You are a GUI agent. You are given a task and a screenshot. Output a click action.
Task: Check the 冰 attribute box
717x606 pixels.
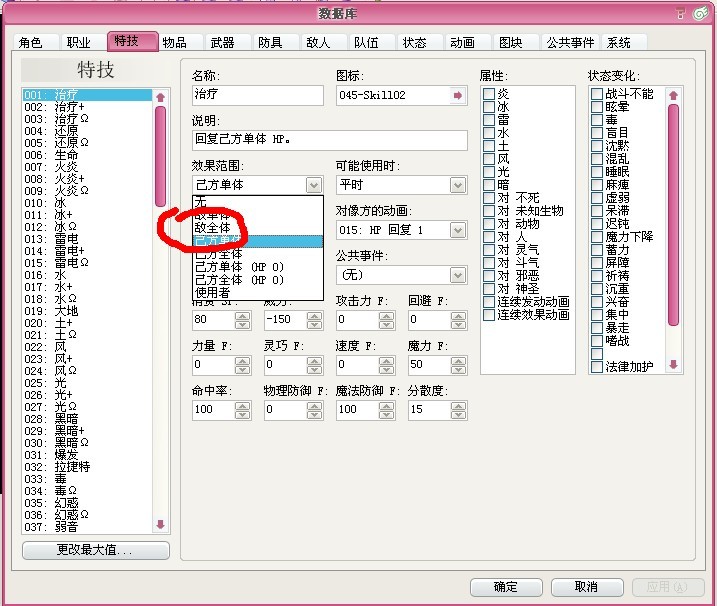(x=489, y=107)
